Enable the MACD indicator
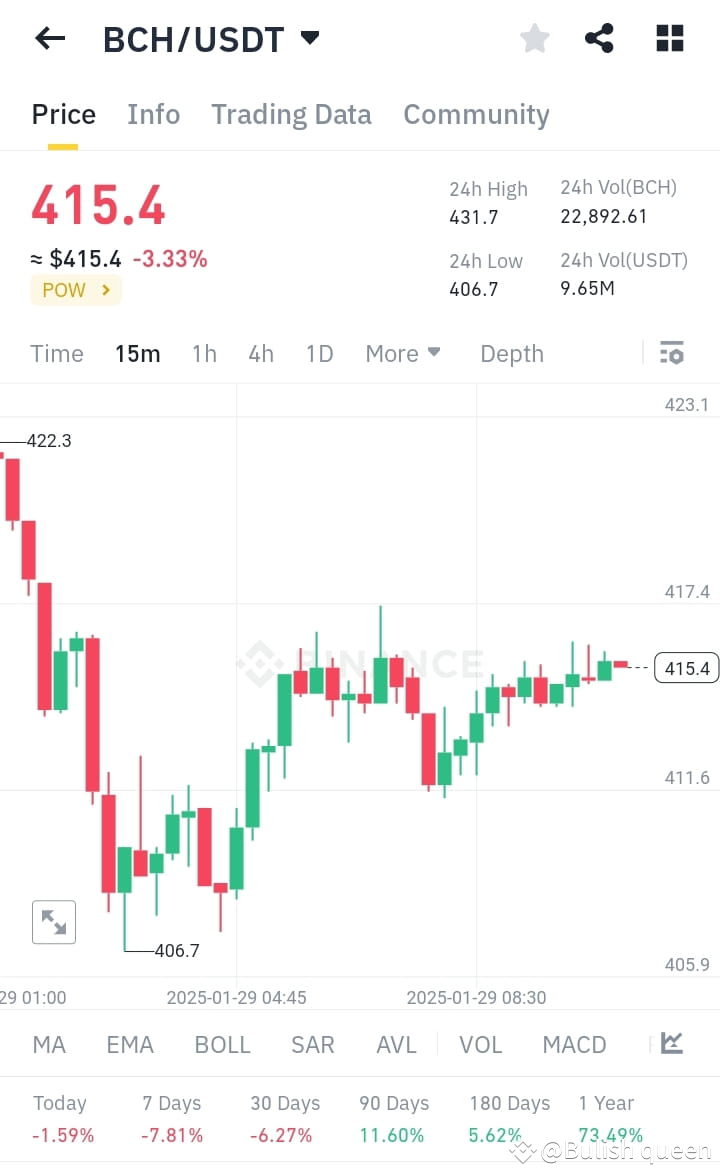This screenshot has height=1173, width=720. coord(574,1043)
